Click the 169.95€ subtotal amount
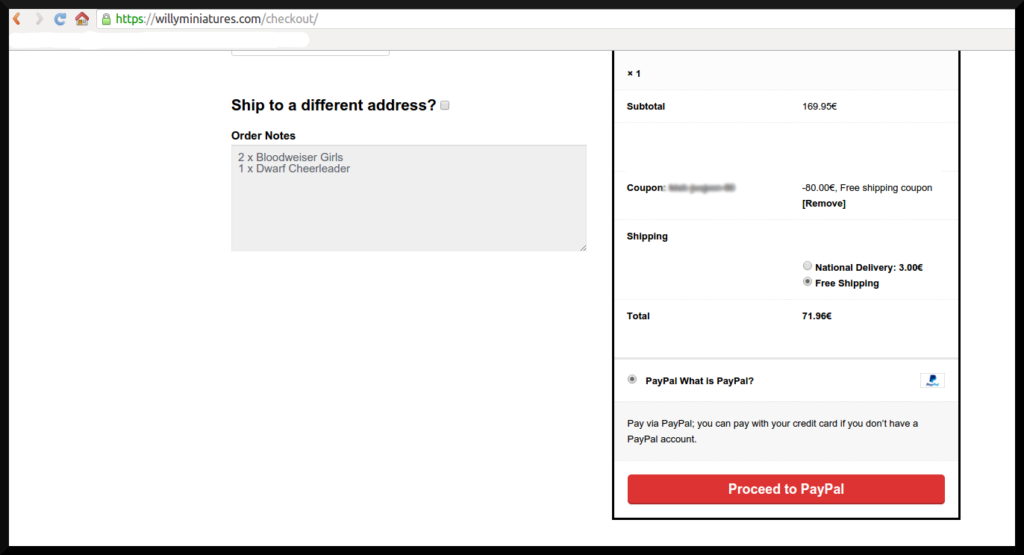1024x555 pixels. coord(817,106)
